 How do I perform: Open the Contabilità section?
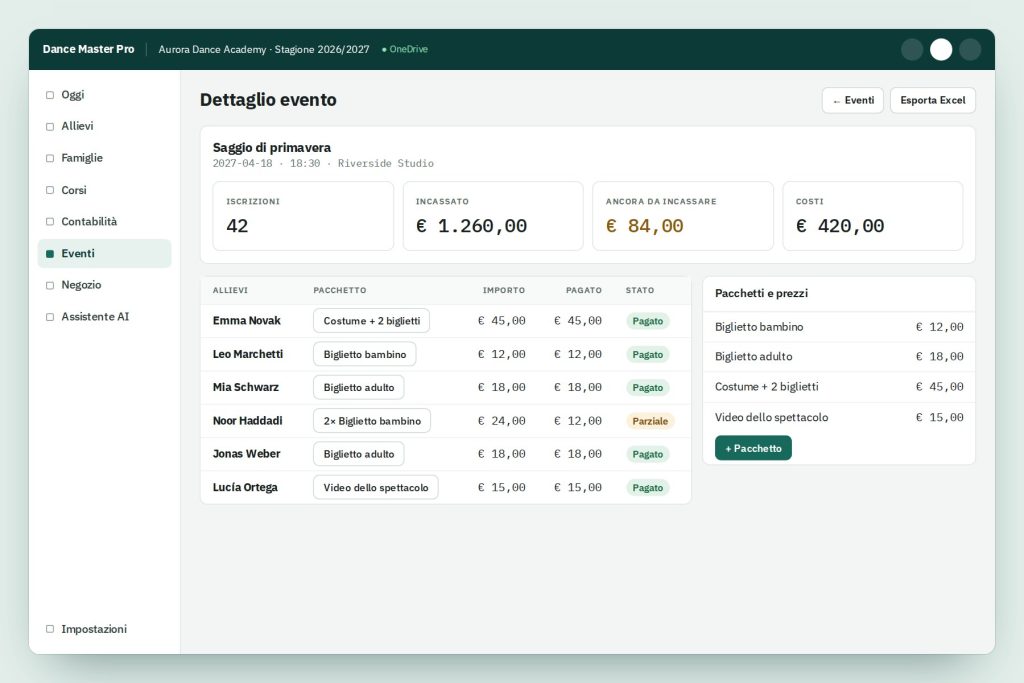point(104,221)
